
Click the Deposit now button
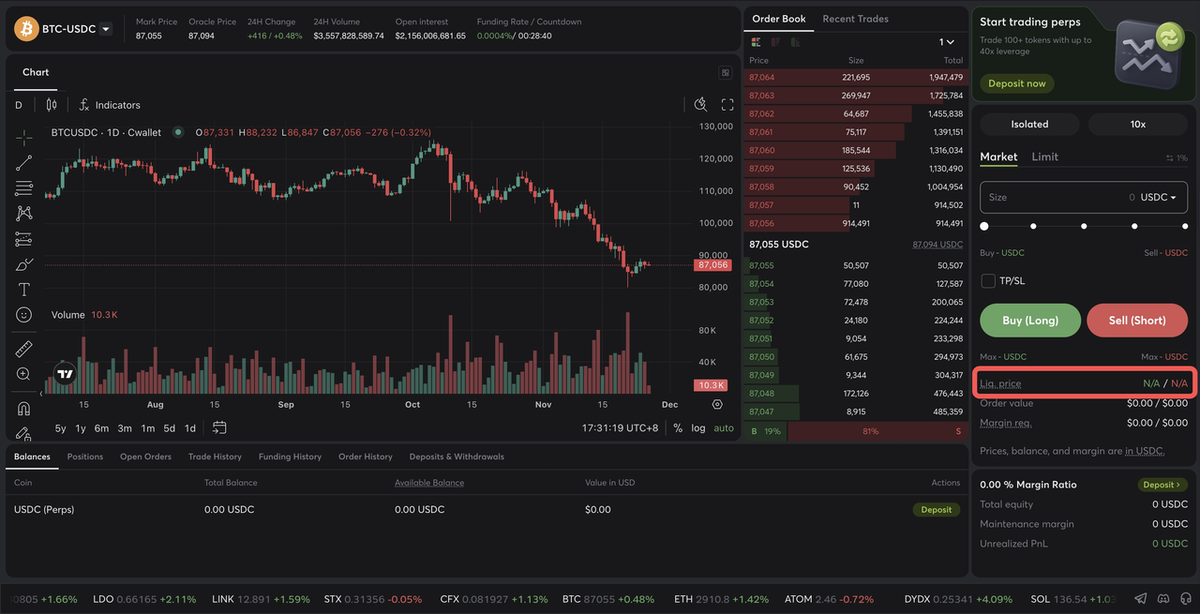pos(1017,84)
